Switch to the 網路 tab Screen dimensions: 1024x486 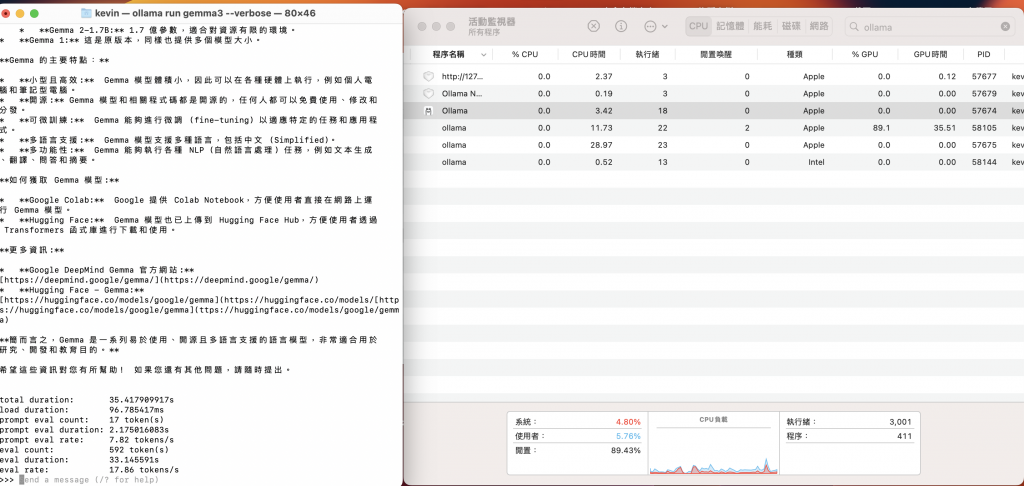pyautogui.click(x=819, y=26)
